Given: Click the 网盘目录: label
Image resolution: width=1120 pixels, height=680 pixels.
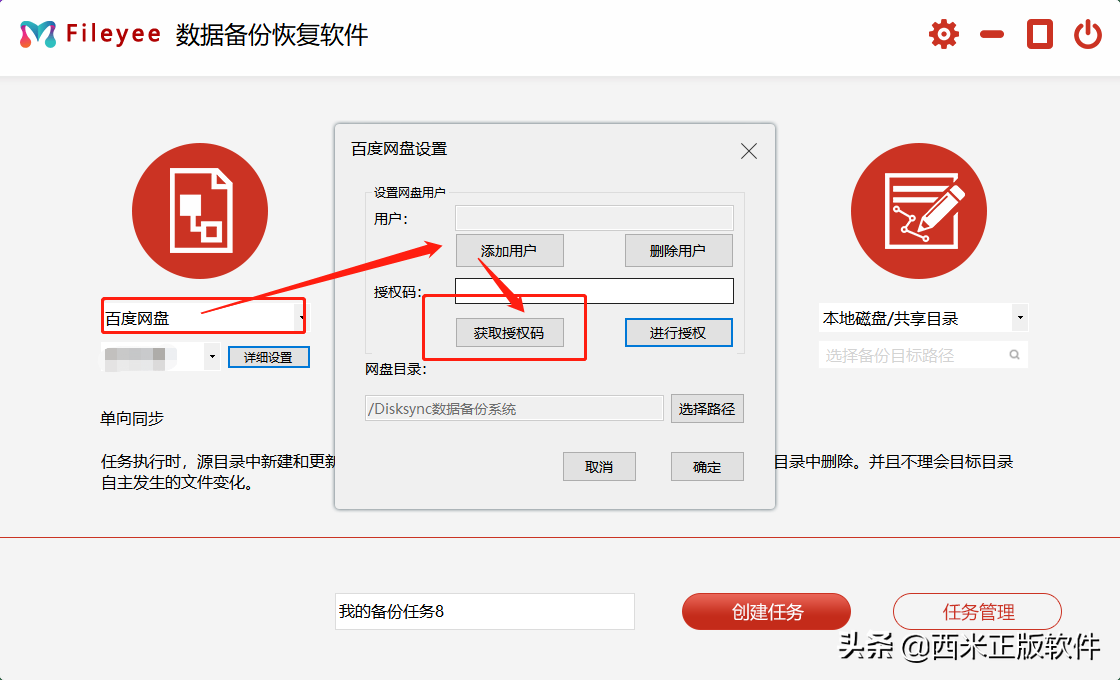Looking at the screenshot, I should click(396, 369).
